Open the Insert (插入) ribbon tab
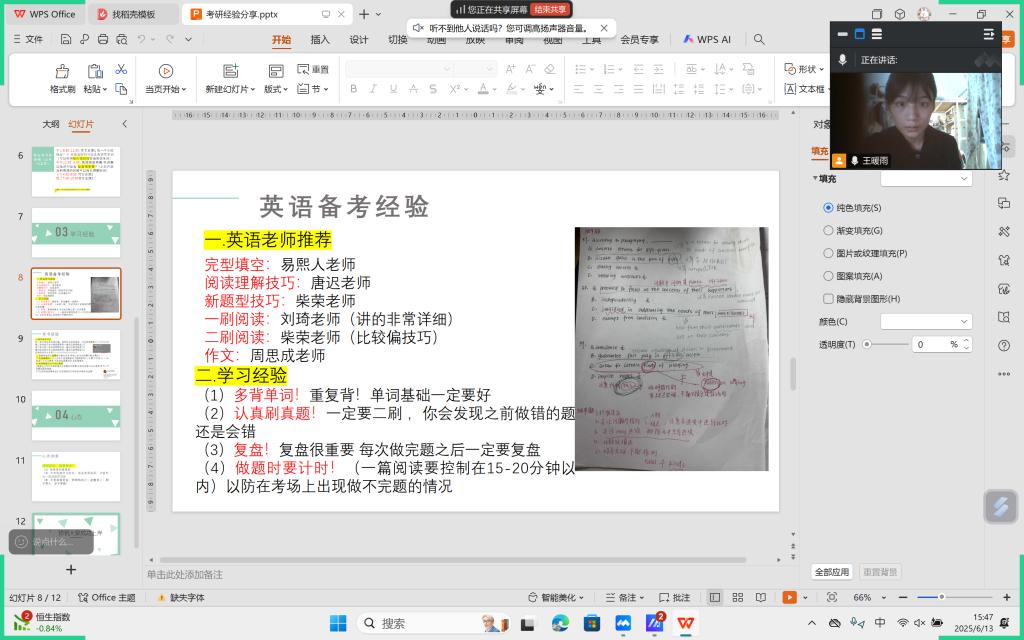The image size is (1024, 640). pyautogui.click(x=320, y=40)
